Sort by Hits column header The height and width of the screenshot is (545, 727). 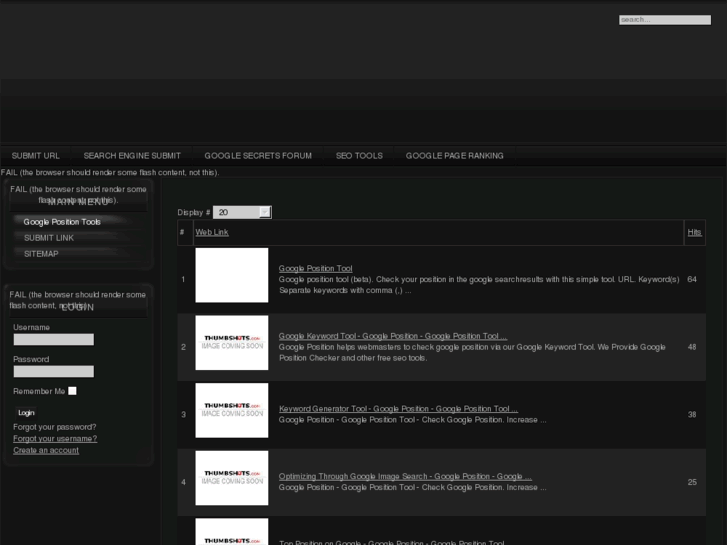click(x=694, y=232)
